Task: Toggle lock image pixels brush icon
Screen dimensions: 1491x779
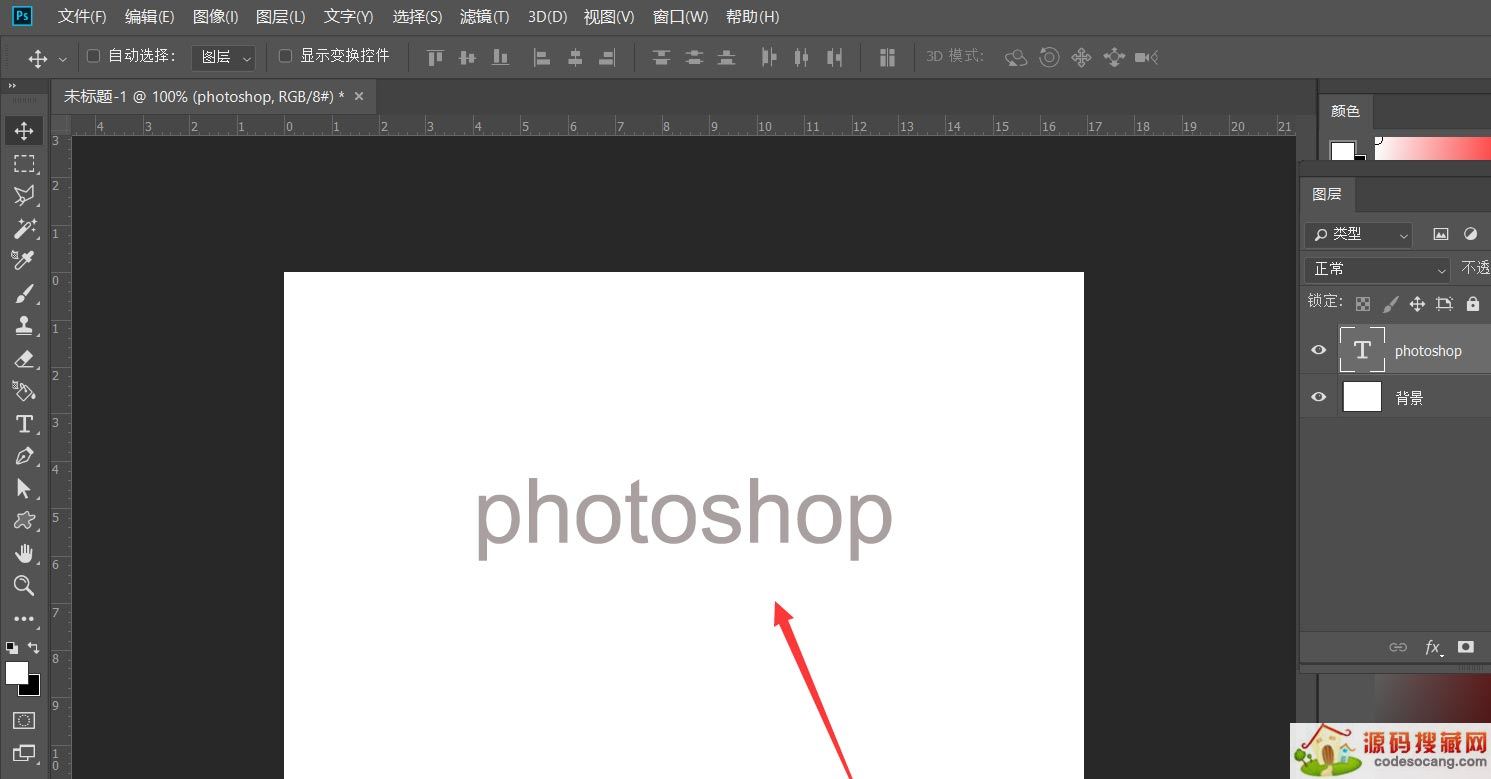Action: tap(1390, 304)
